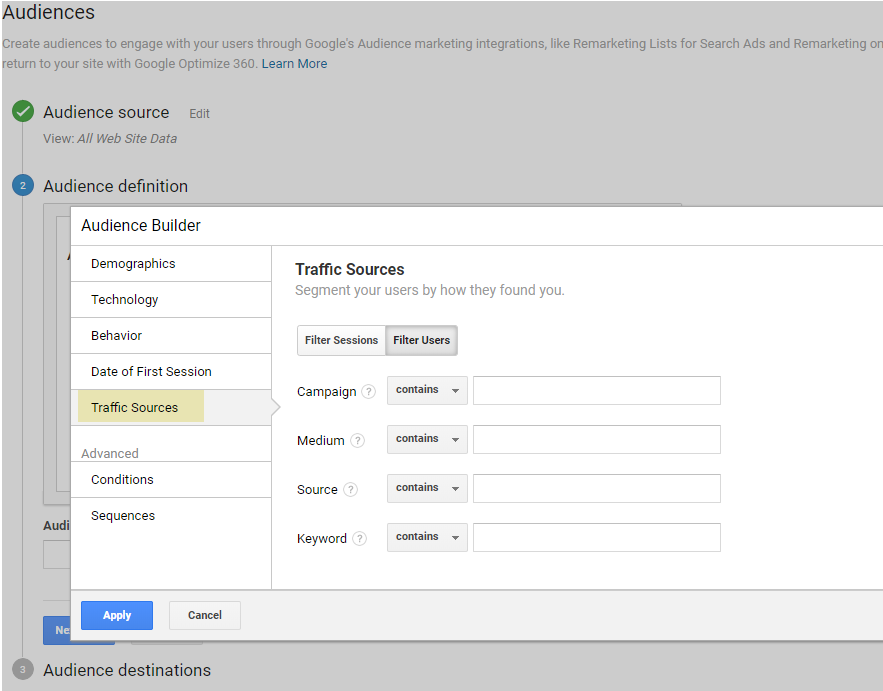Click the step 2 Audience definition circle
This screenshot has width=883, height=691.
point(23,186)
